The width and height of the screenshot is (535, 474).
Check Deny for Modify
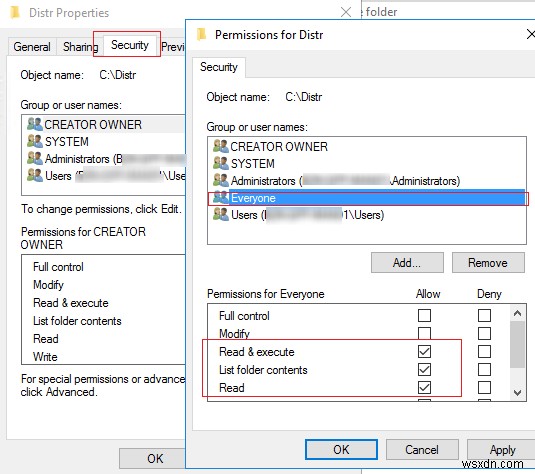pos(484,333)
